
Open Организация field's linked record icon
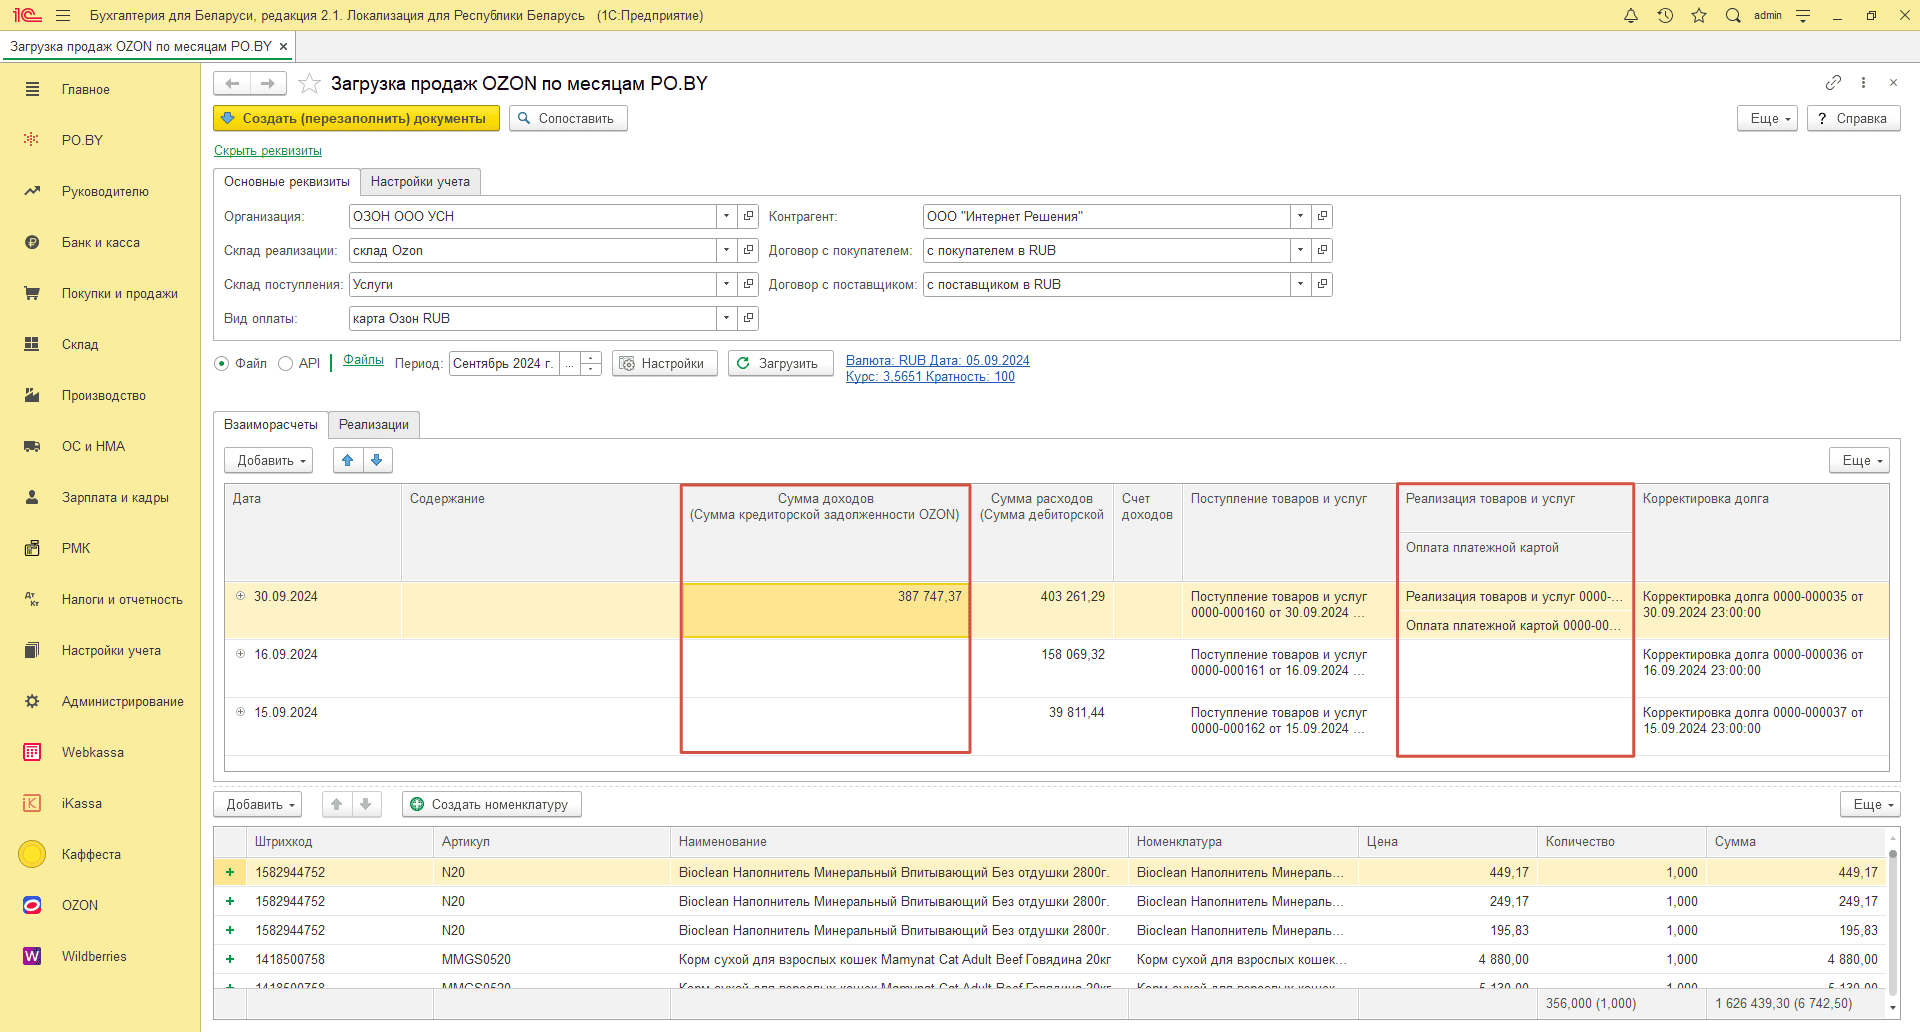[x=748, y=216]
